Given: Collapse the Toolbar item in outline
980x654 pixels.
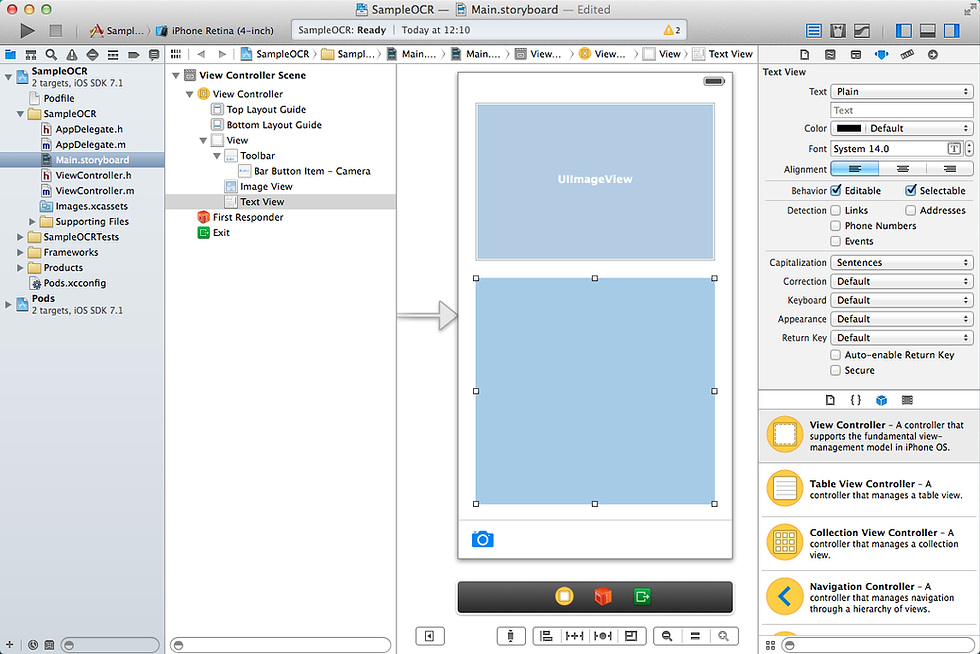Looking at the screenshot, I should (x=217, y=156).
